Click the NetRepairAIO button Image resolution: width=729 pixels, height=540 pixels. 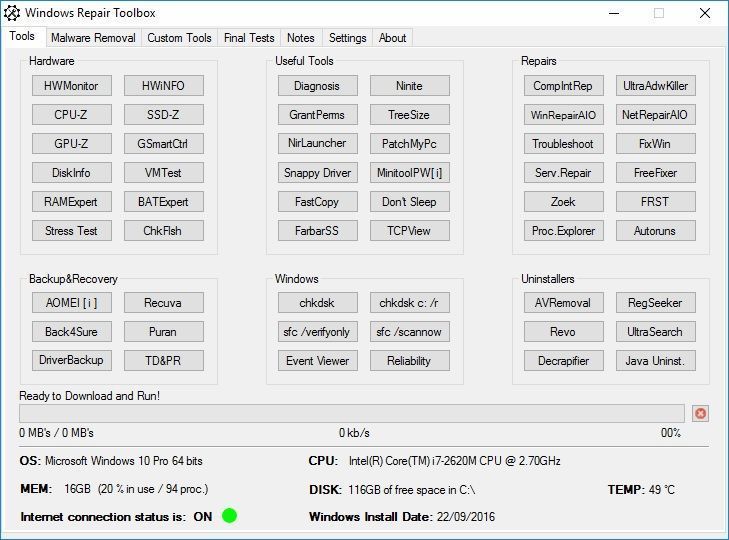[x=656, y=114]
